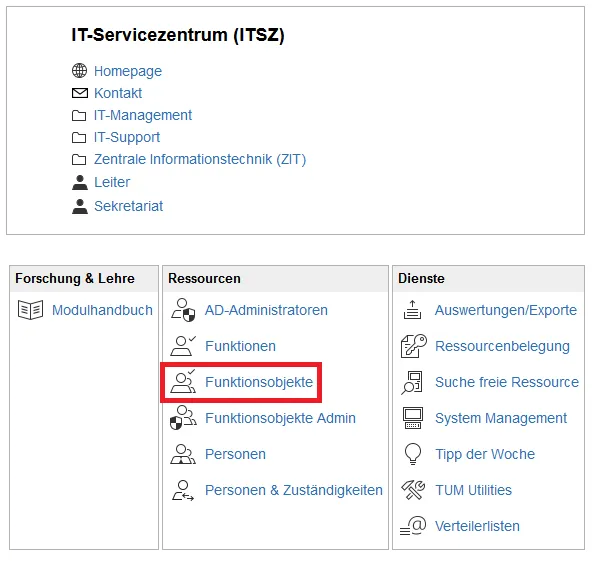Open the Suche freie Ressource link
This screenshot has width=596, height=561.
pos(507,382)
